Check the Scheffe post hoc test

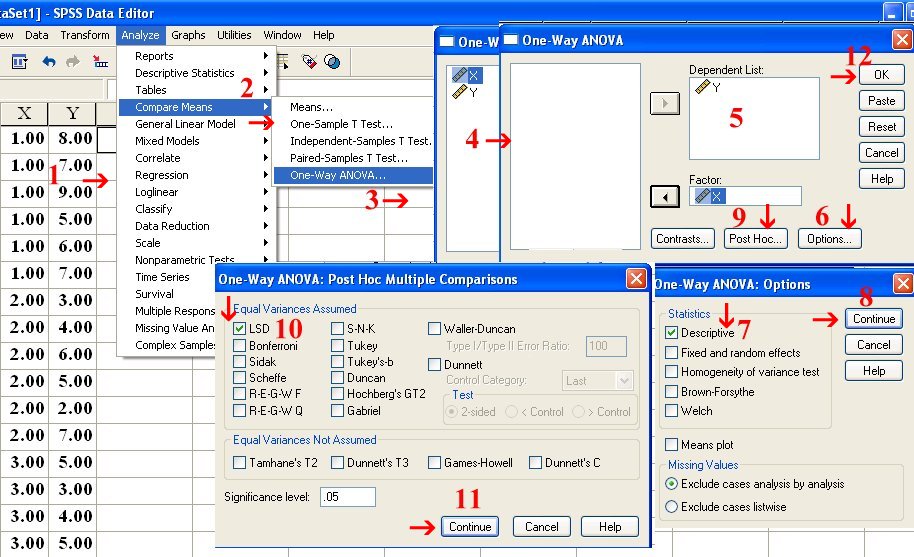pyautogui.click(x=239, y=378)
